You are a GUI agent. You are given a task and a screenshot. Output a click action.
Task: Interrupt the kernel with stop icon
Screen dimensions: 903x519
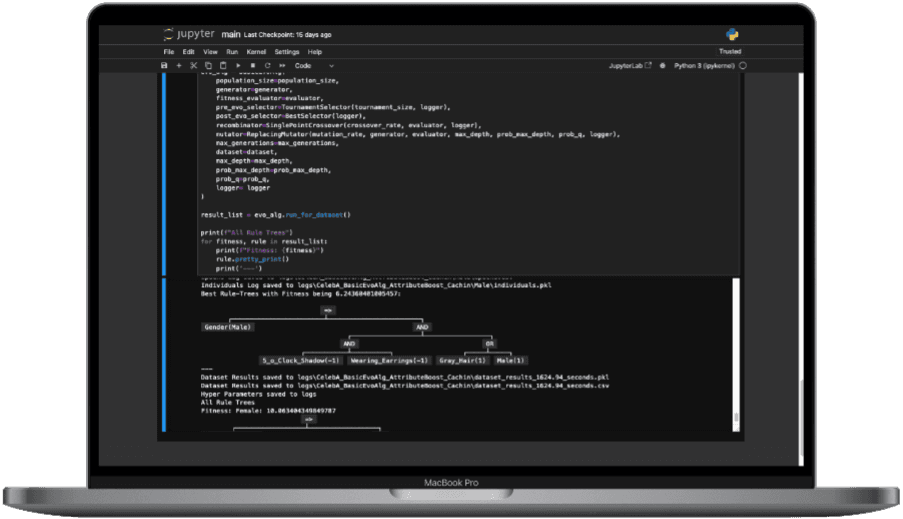point(252,65)
